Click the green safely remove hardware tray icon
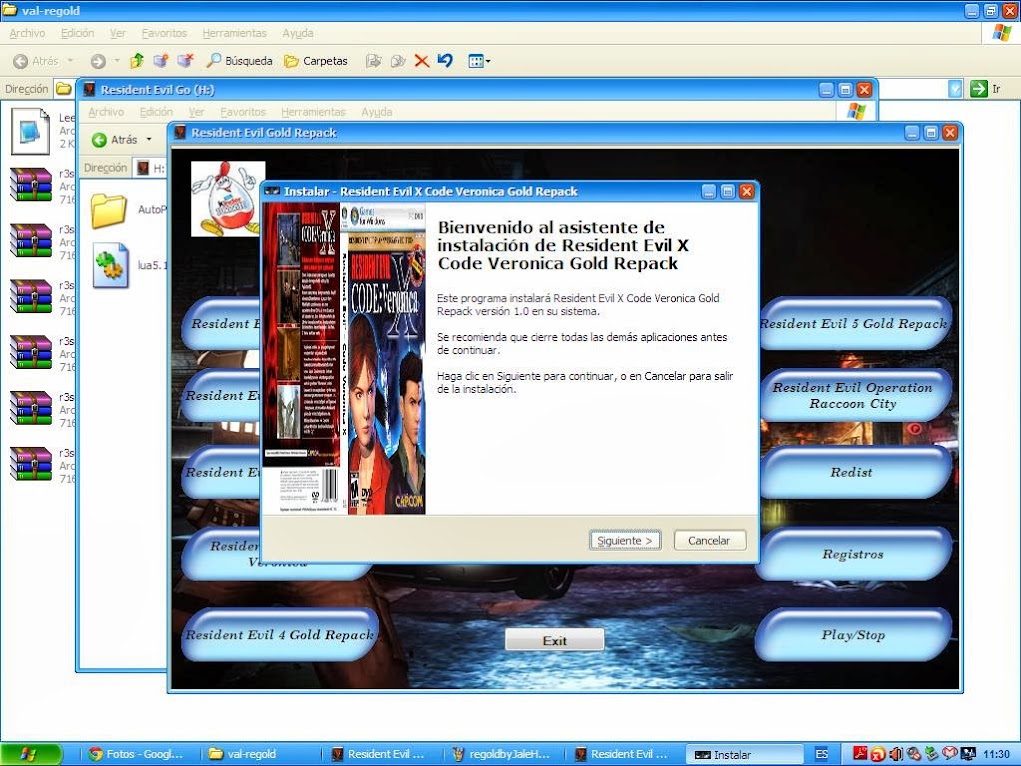Image resolution: width=1021 pixels, height=766 pixels. [932, 754]
